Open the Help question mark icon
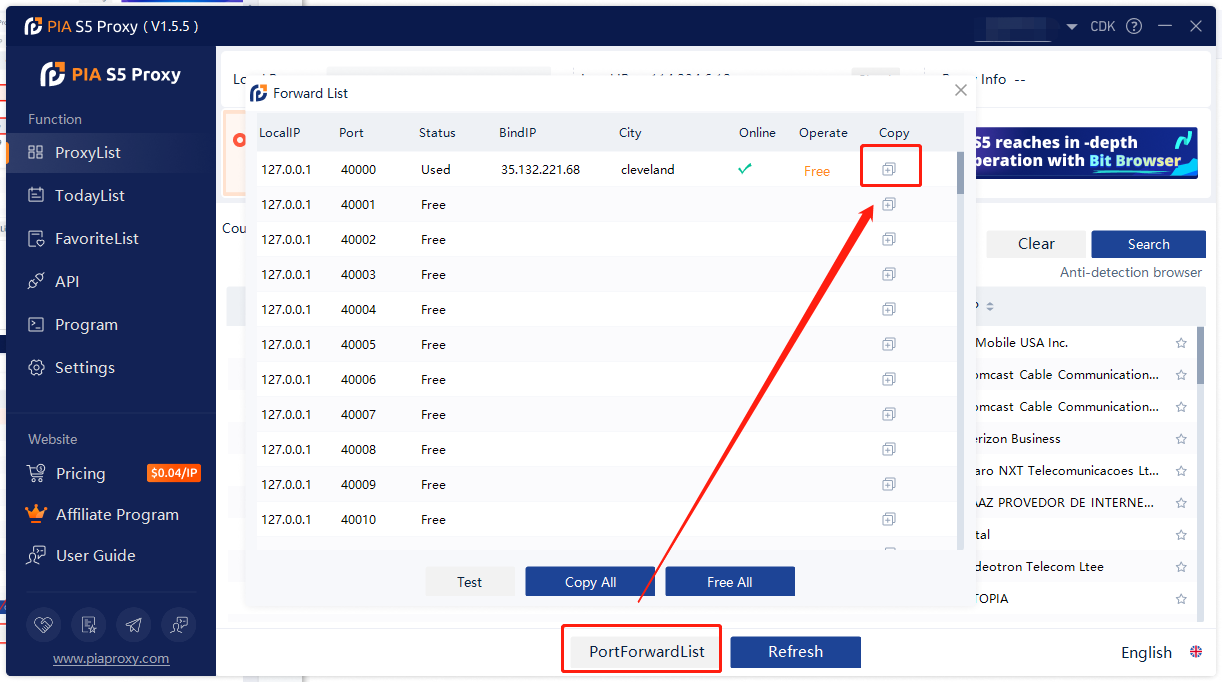The image size is (1222, 682). click(1134, 26)
